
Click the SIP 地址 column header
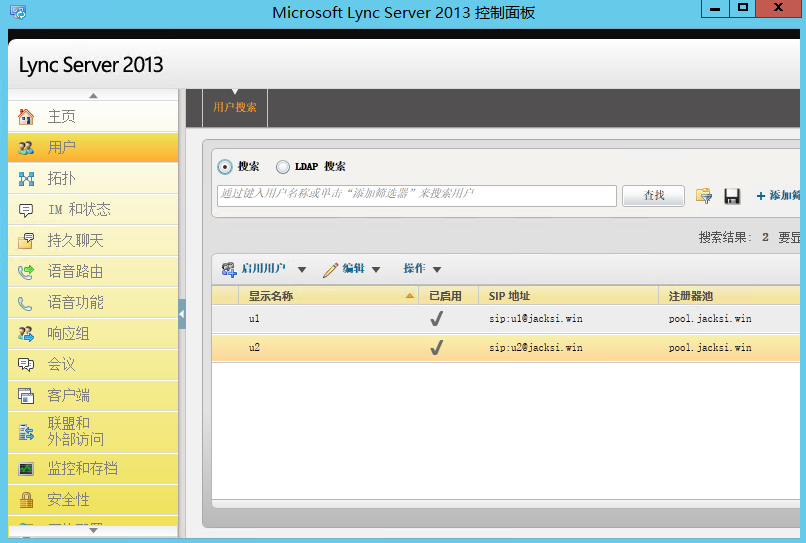[x=569, y=296]
